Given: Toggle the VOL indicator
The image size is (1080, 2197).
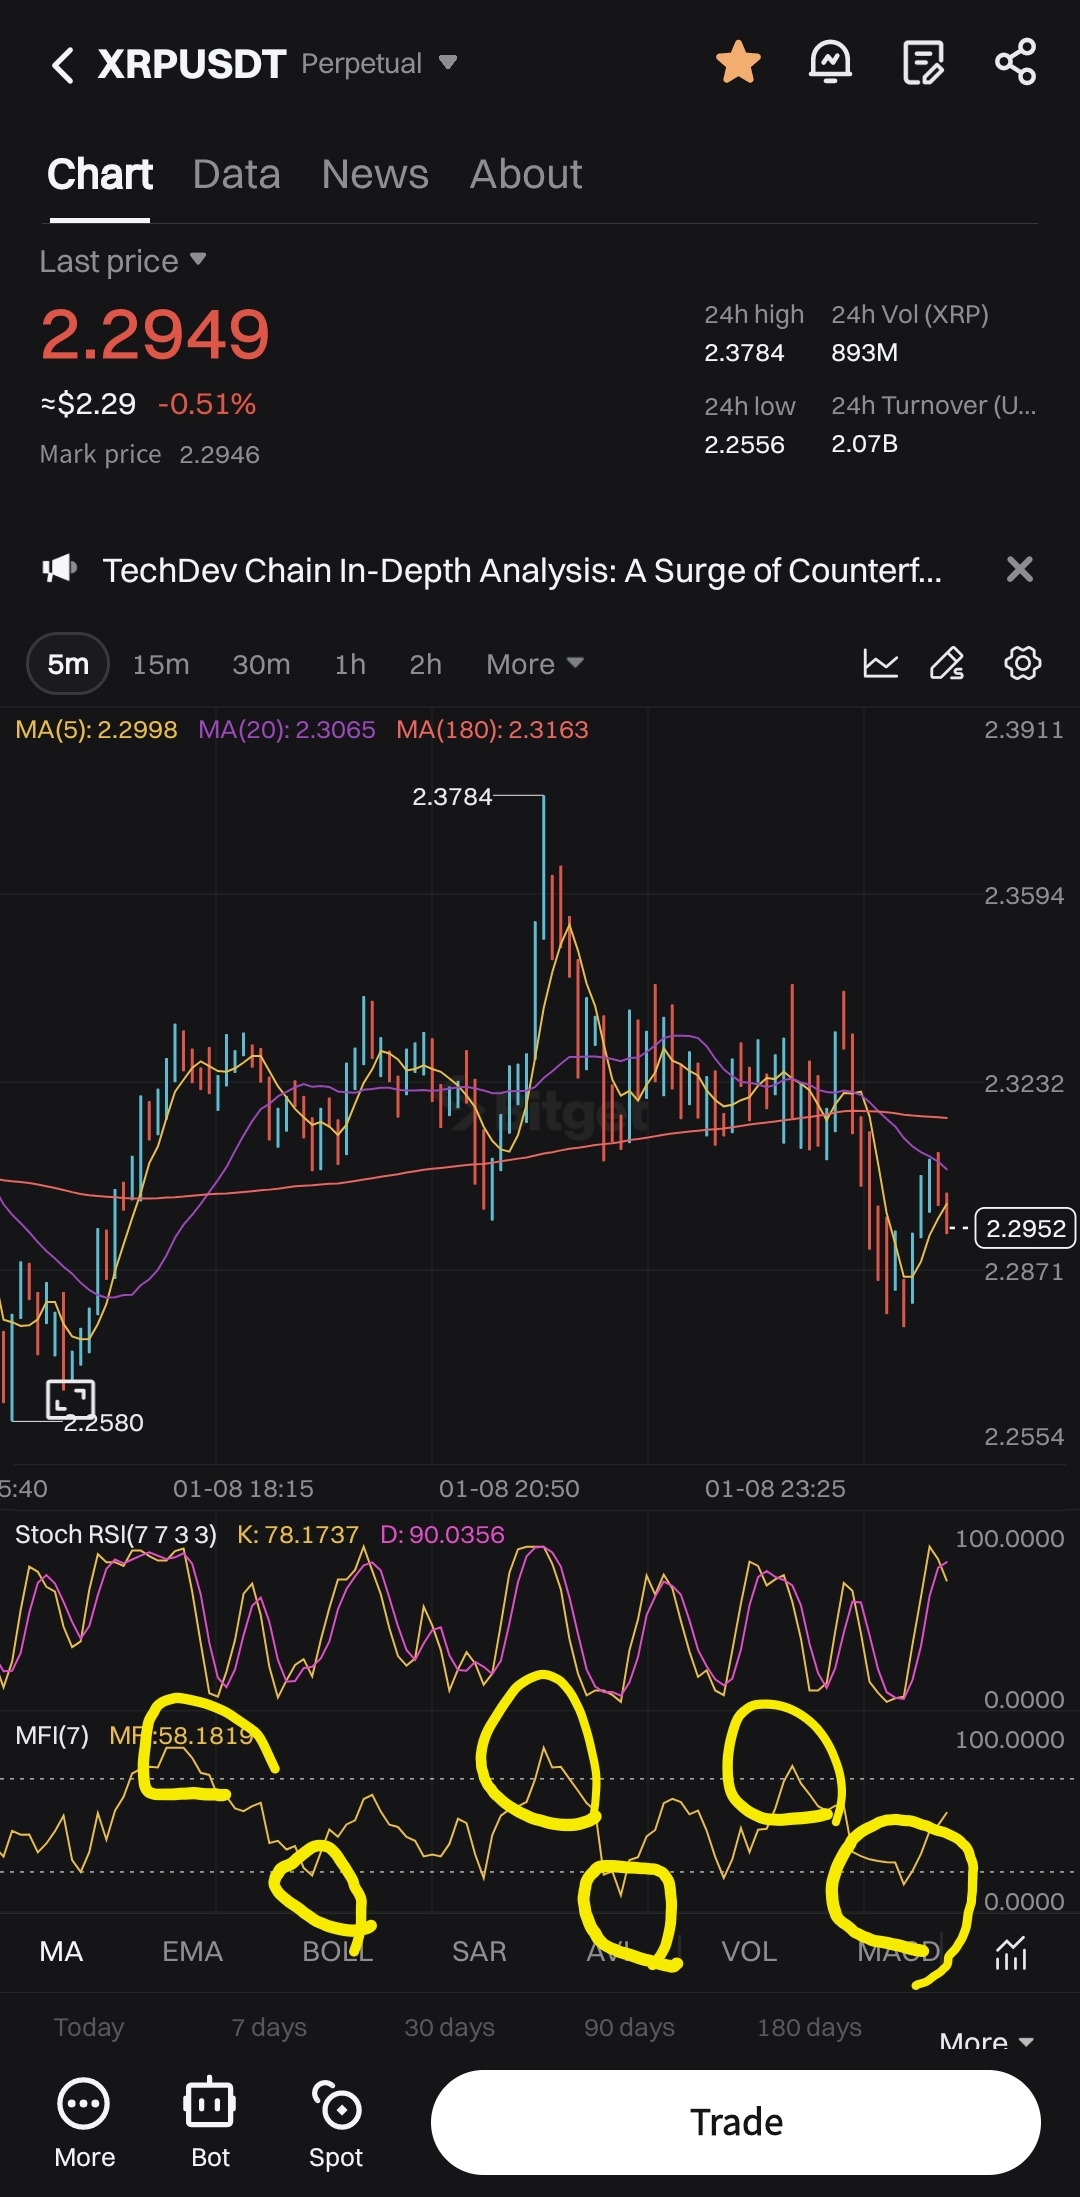Looking at the screenshot, I should coord(749,1951).
